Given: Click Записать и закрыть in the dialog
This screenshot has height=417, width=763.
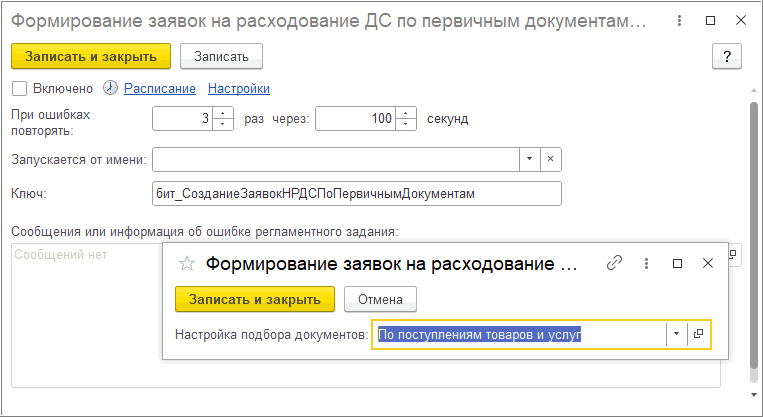Looking at the screenshot, I should (255, 299).
